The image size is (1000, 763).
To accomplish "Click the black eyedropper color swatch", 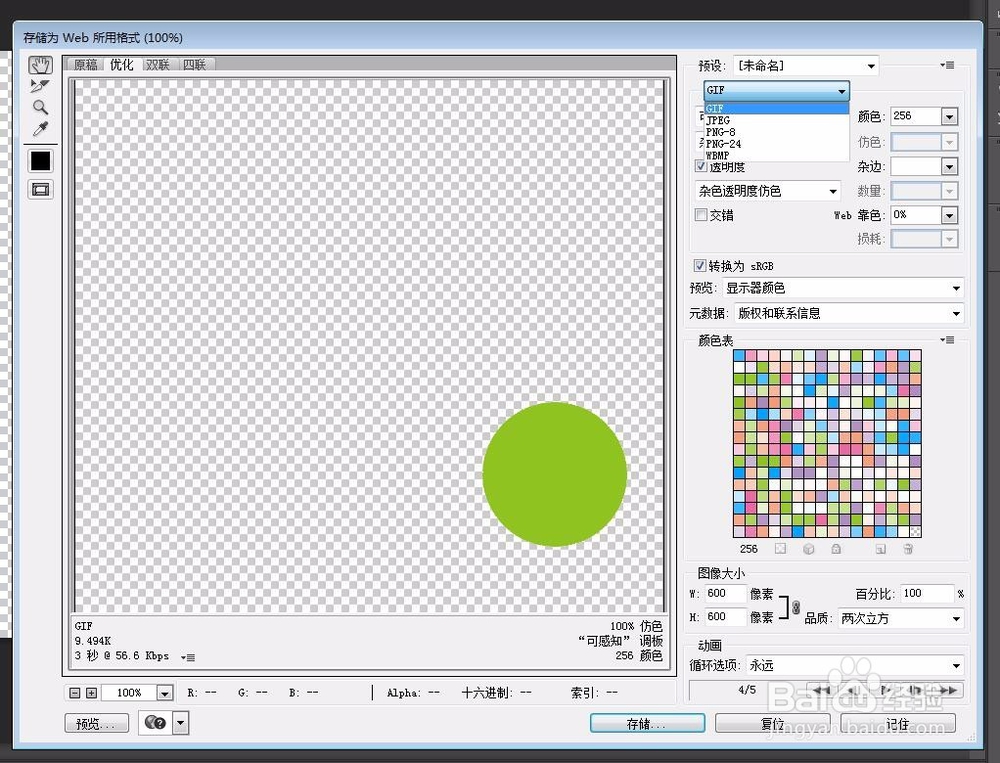I will [40, 161].
